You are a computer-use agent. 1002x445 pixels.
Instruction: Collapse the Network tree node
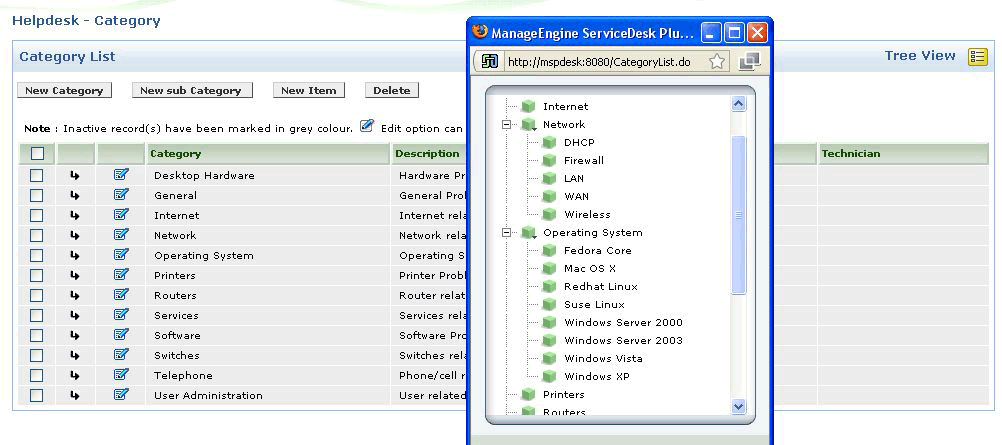(507, 125)
